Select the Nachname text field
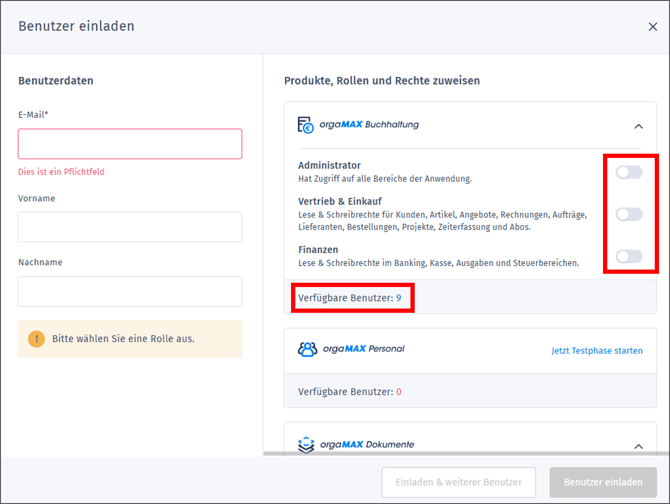The image size is (670, 504). tap(130, 291)
